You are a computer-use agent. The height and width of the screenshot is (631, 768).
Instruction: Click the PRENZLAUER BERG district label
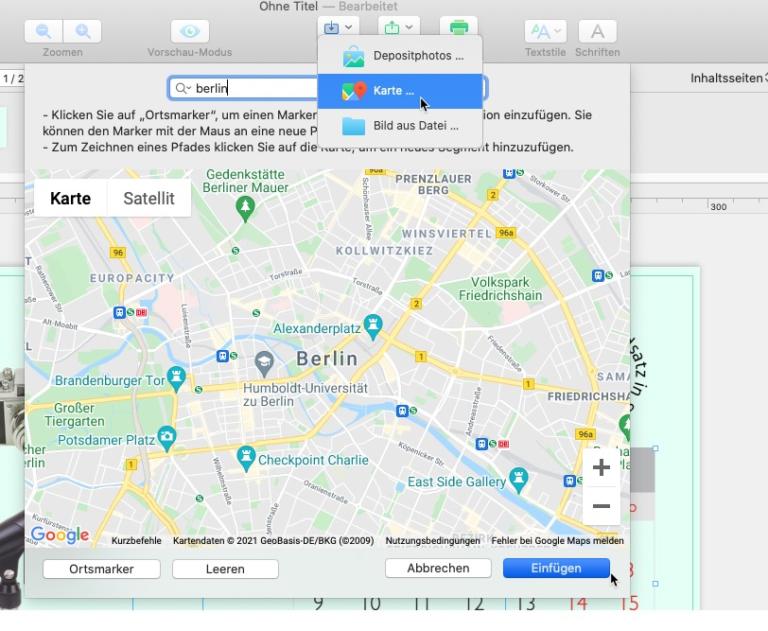[x=433, y=184]
